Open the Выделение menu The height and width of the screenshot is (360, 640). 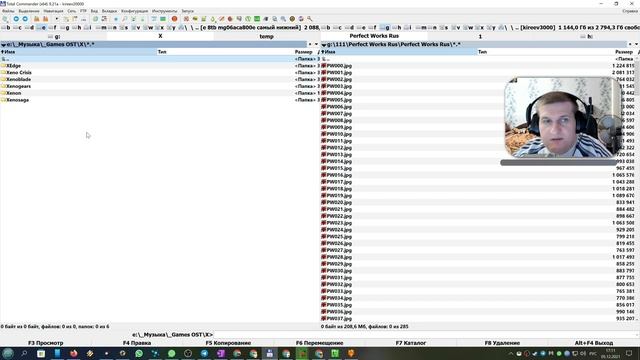[x=29, y=11]
